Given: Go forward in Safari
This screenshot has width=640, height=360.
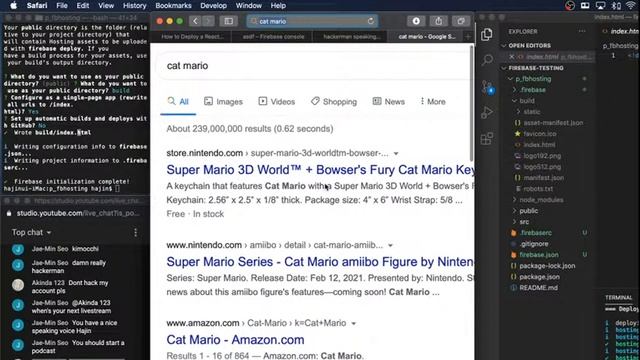Looking at the screenshot, I should coord(208,21).
